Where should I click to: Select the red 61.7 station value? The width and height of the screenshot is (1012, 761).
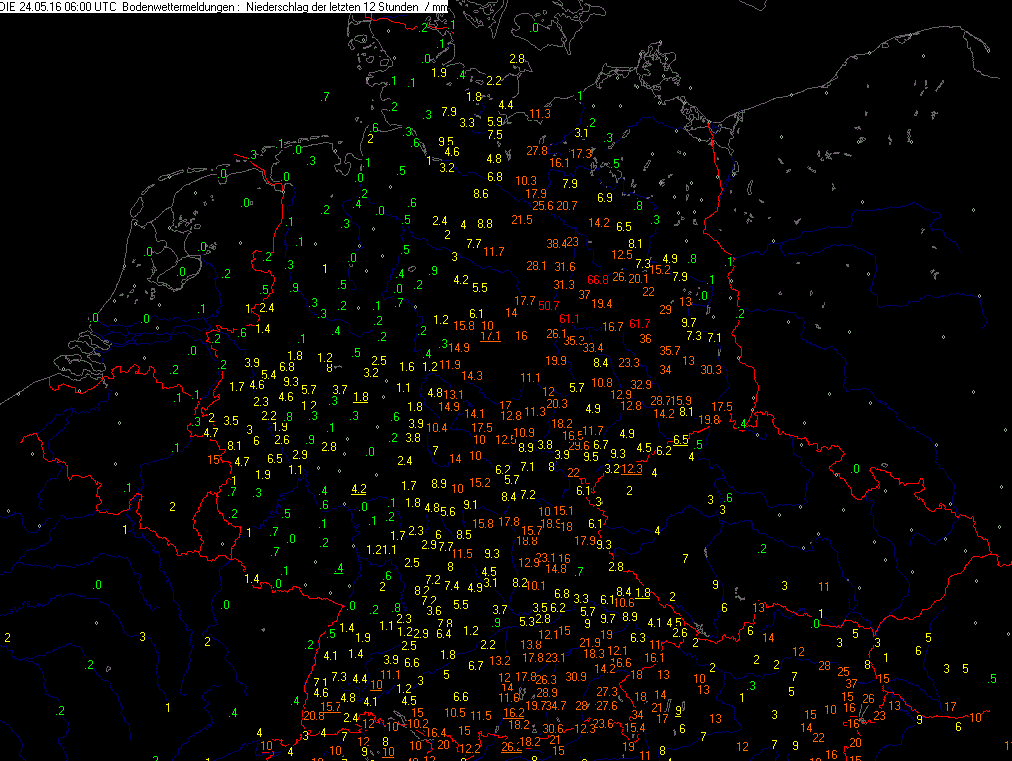click(641, 323)
